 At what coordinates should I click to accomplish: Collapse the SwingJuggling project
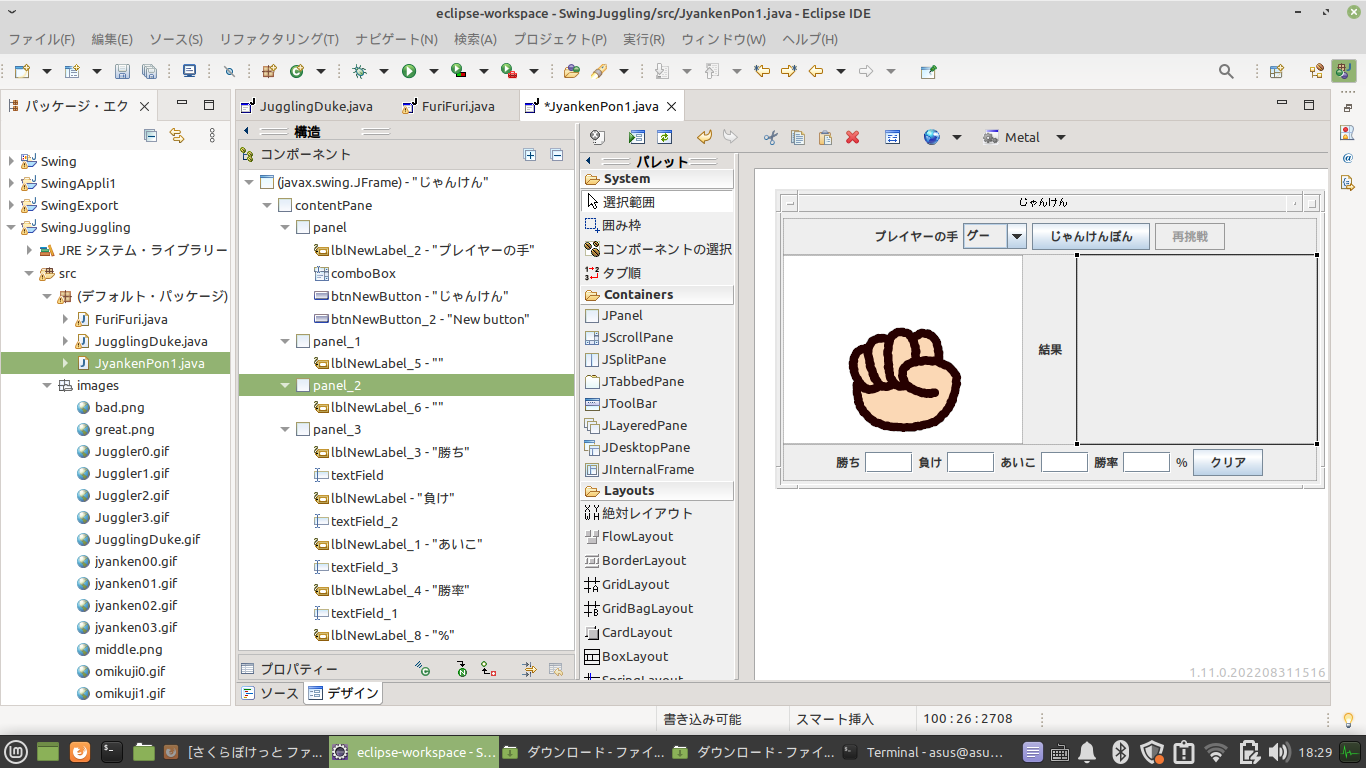coord(11,227)
